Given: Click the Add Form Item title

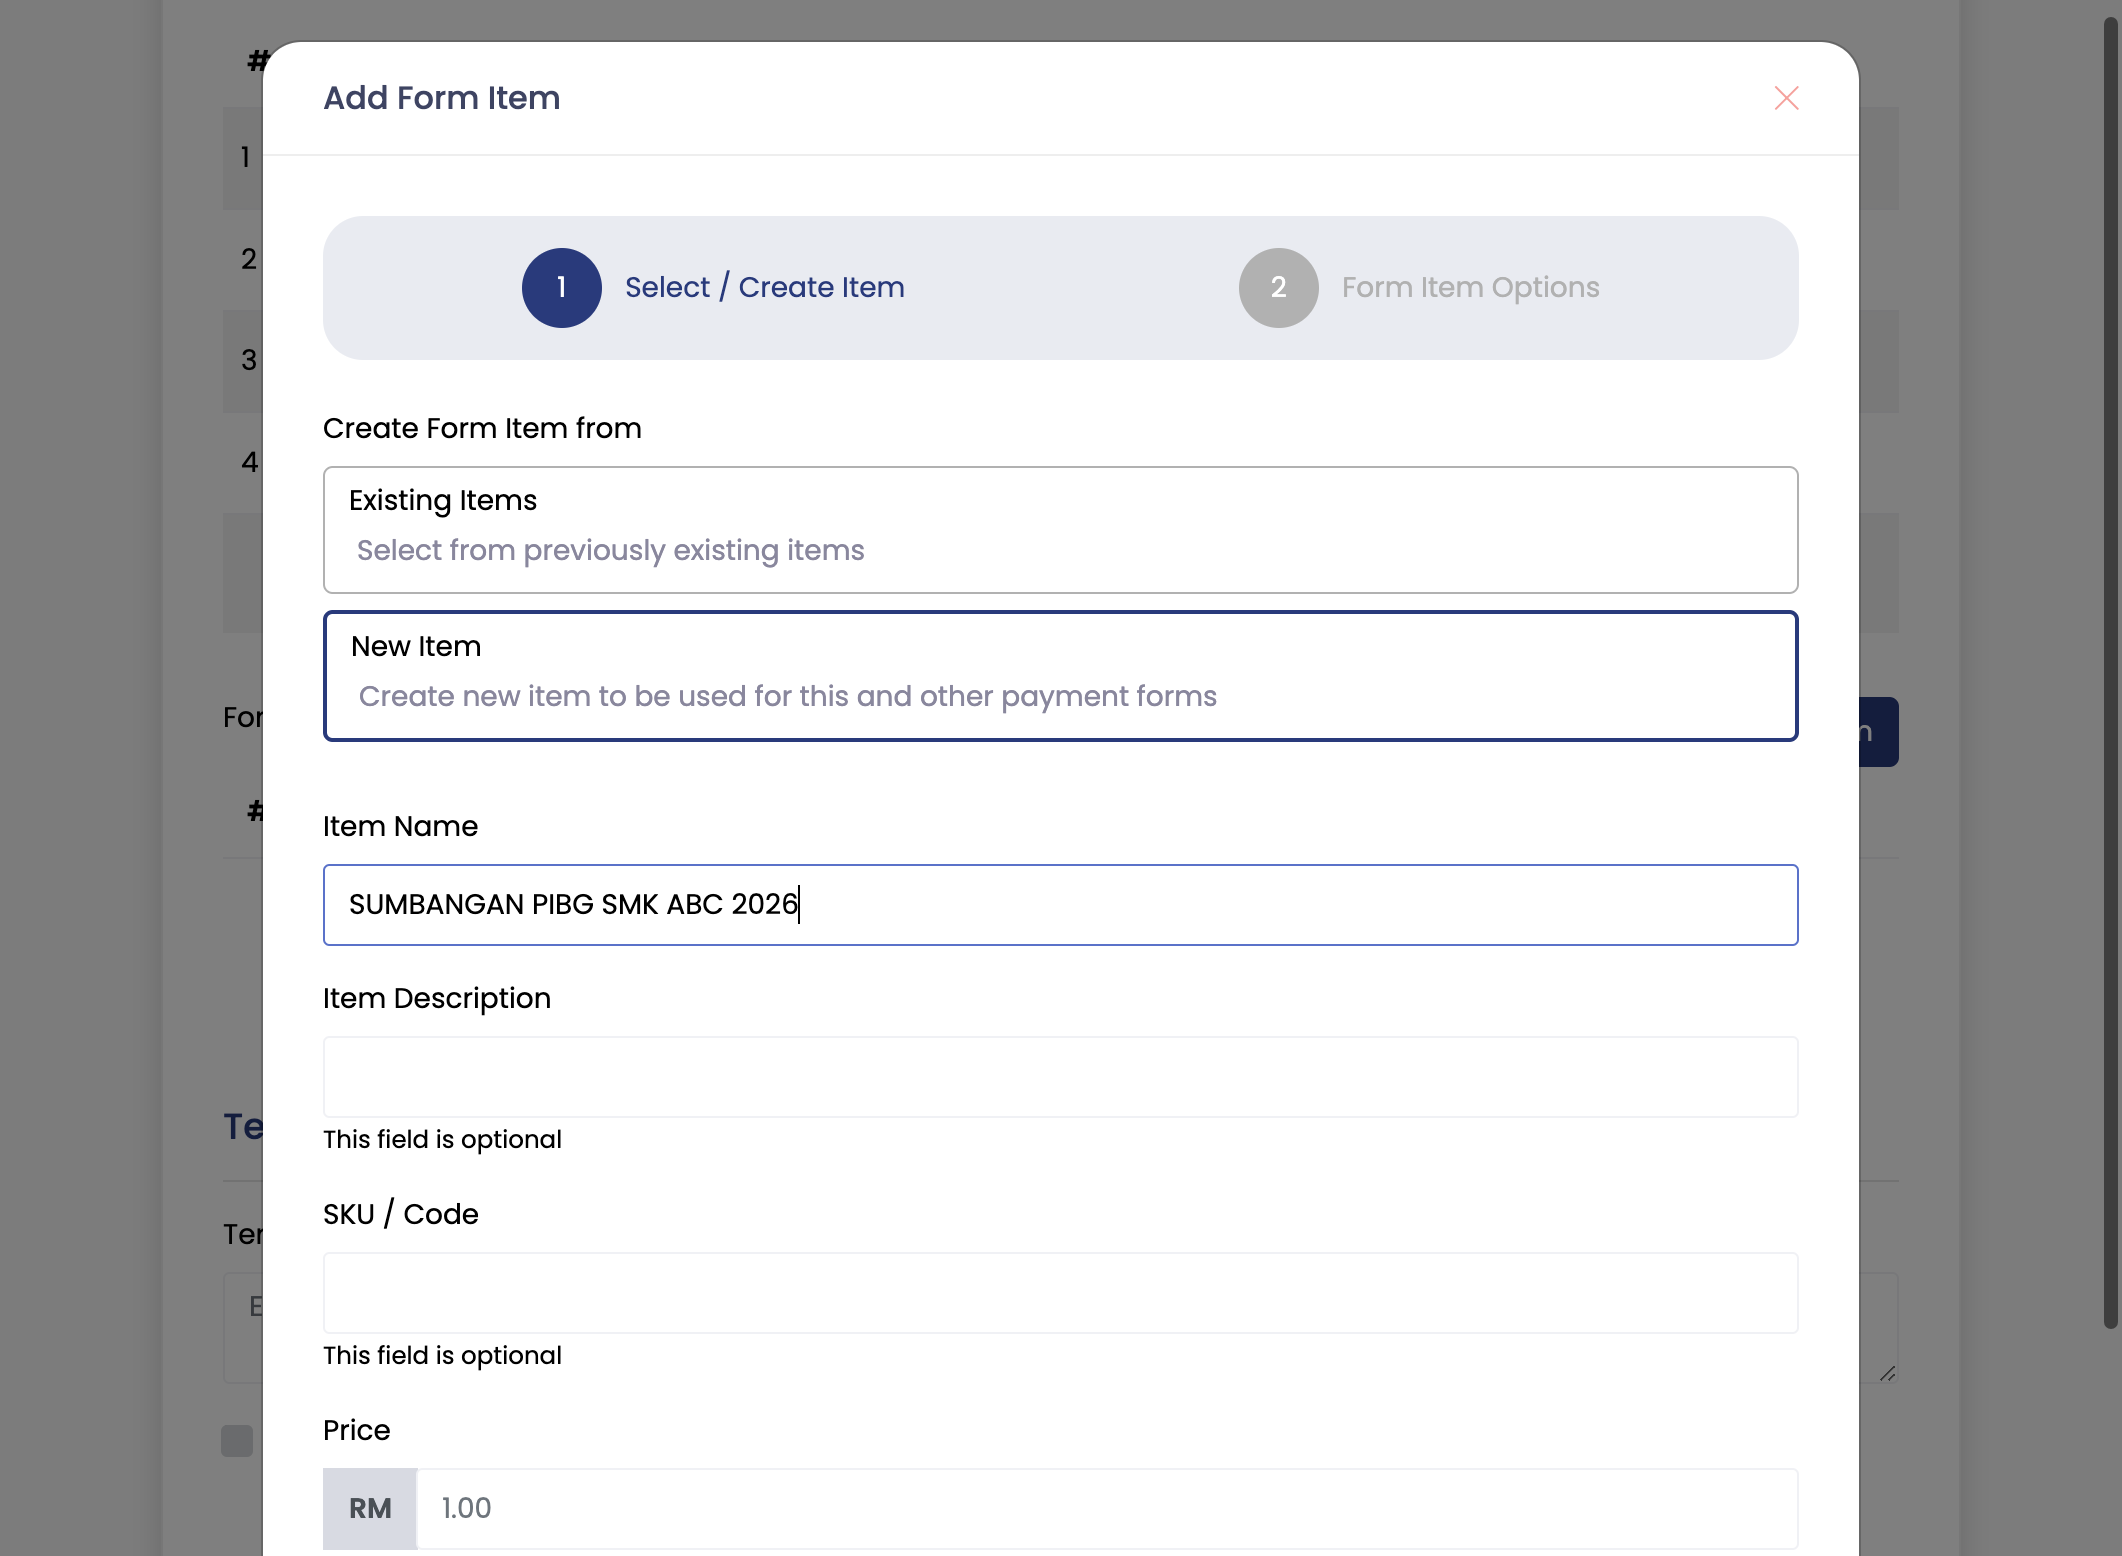Looking at the screenshot, I should (442, 98).
